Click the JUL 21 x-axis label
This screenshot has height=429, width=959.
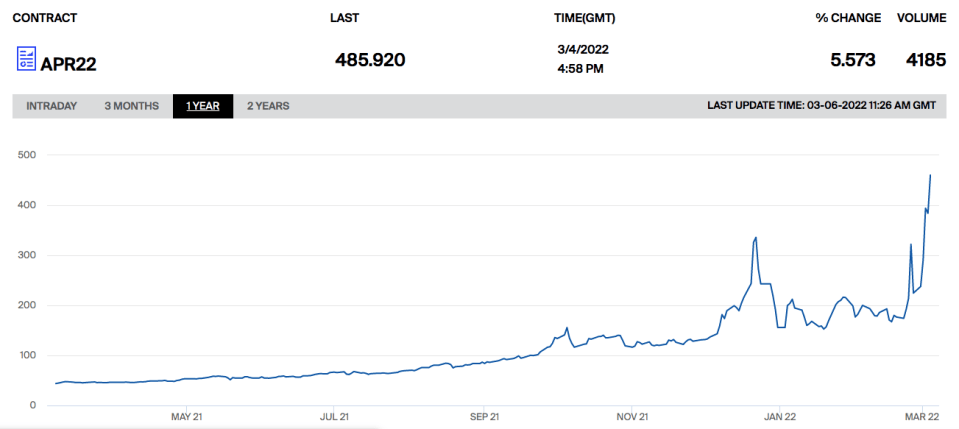335,417
